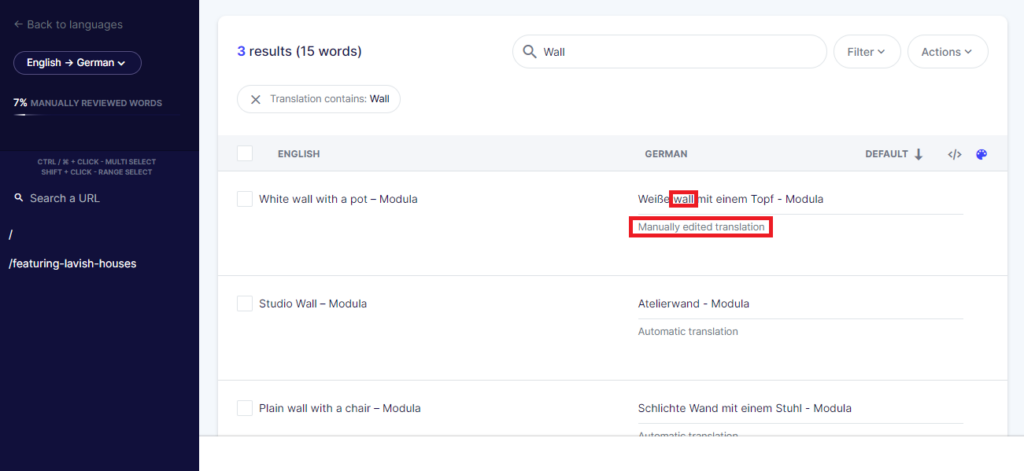
Task: Click the magnifier icon in the Wall search box
Action: click(529, 52)
